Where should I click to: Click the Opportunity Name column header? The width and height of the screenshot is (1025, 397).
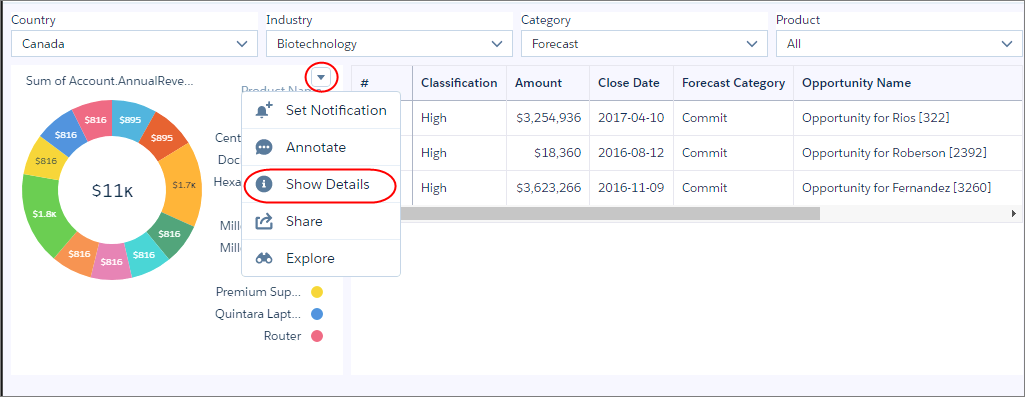click(x=909, y=83)
